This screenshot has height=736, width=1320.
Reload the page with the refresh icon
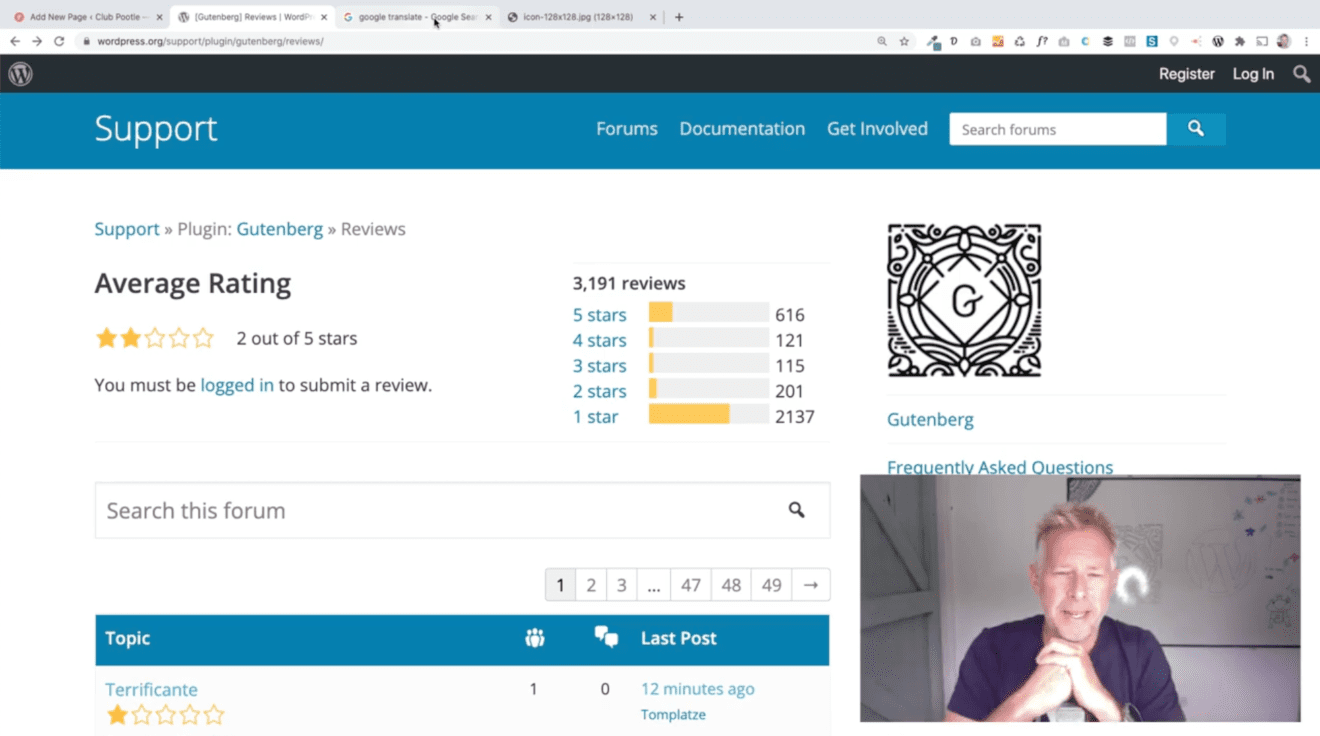click(59, 41)
